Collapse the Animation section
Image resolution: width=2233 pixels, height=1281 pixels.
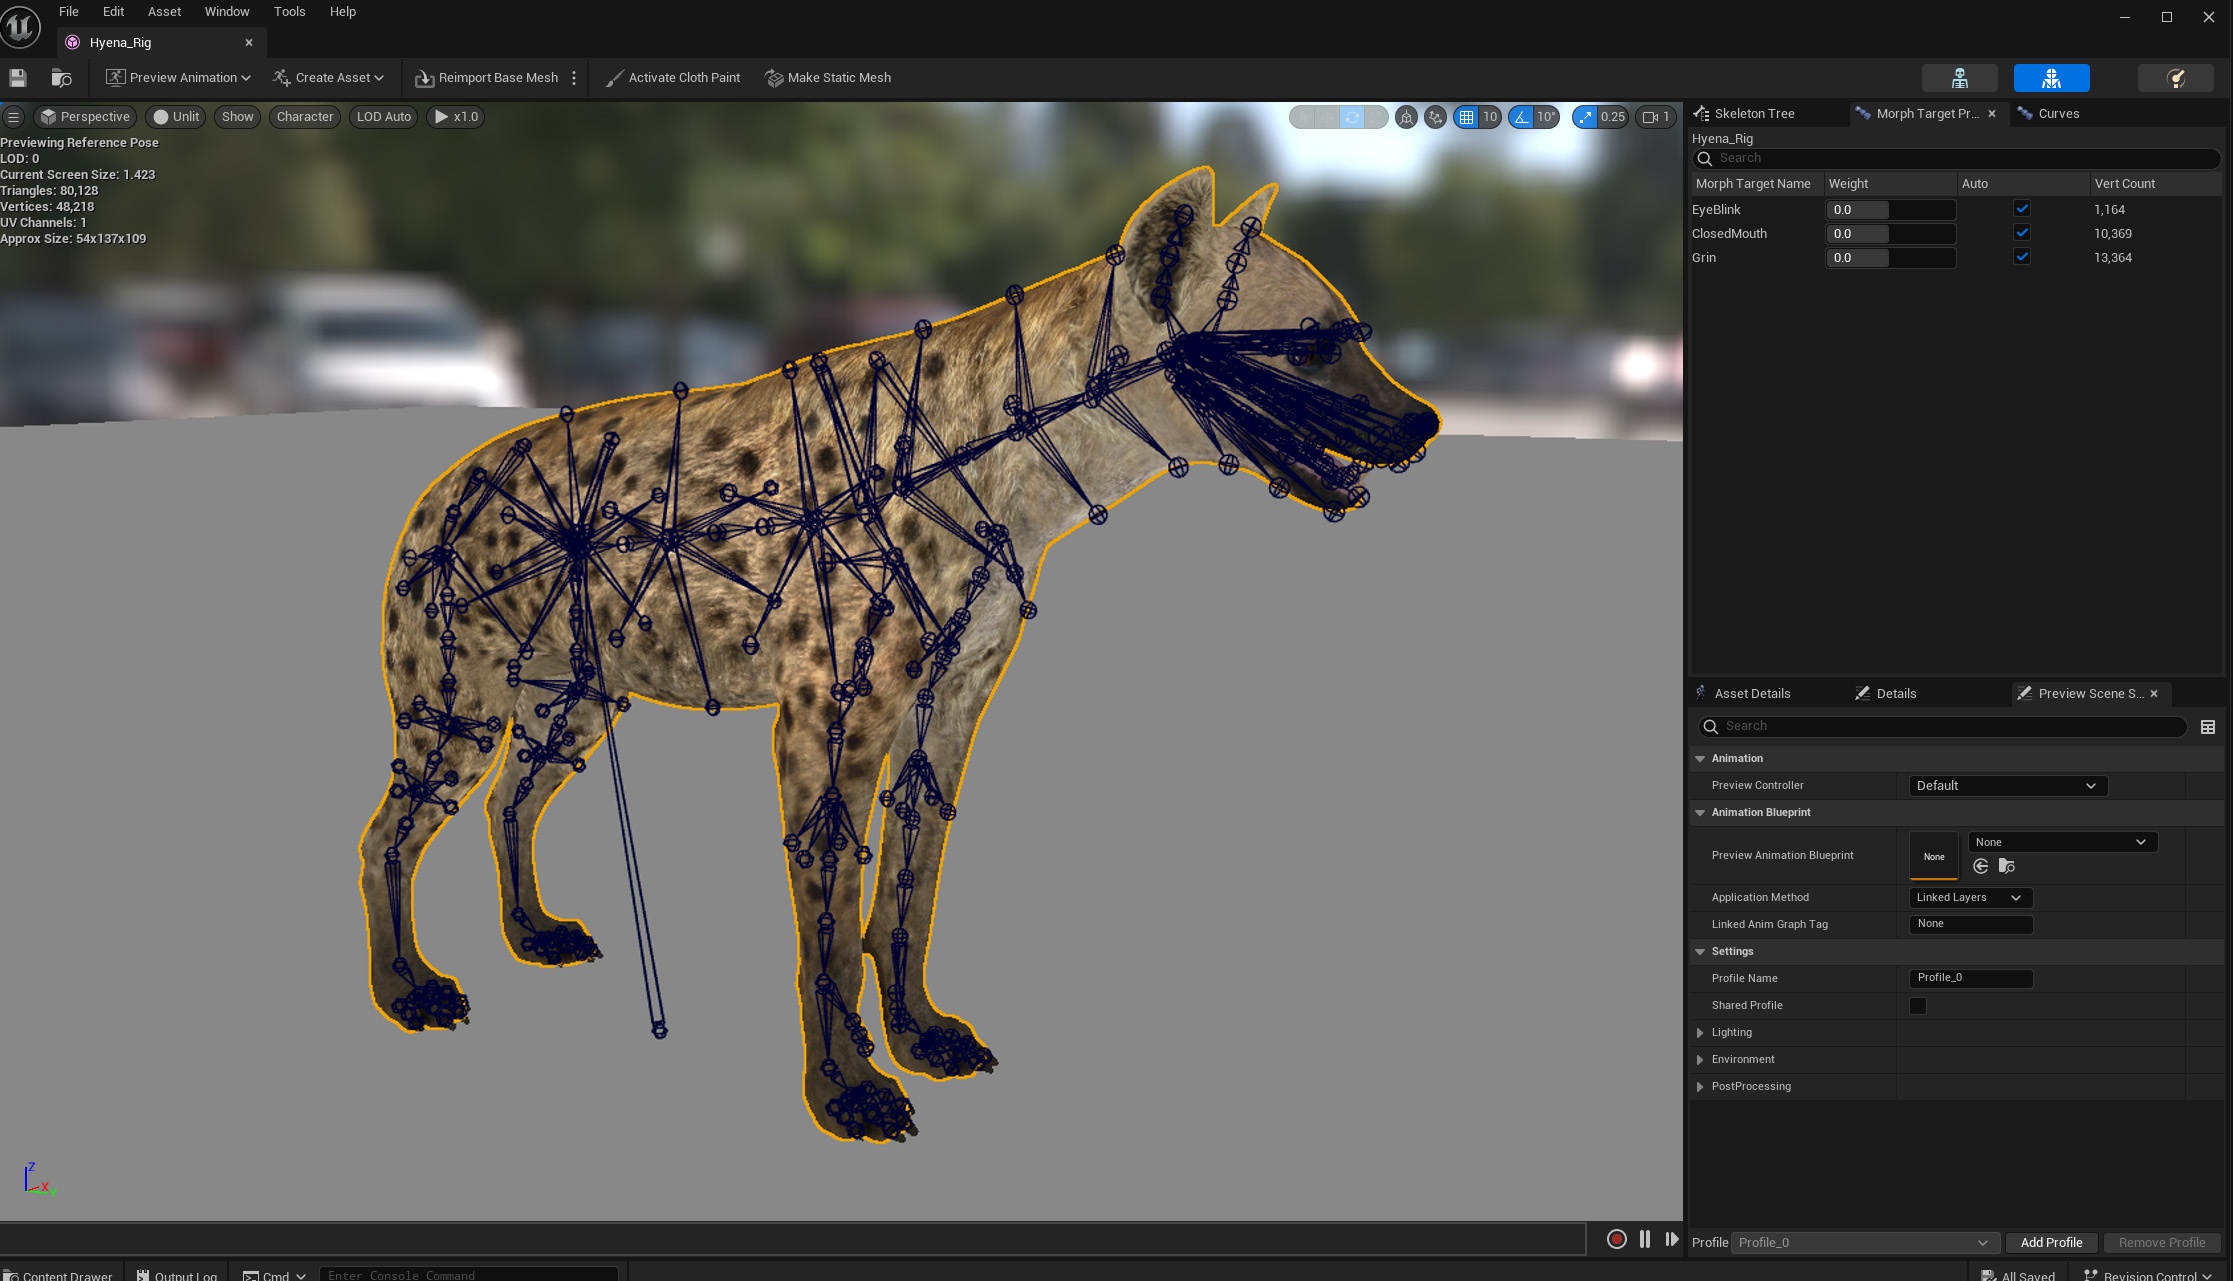[1700, 759]
